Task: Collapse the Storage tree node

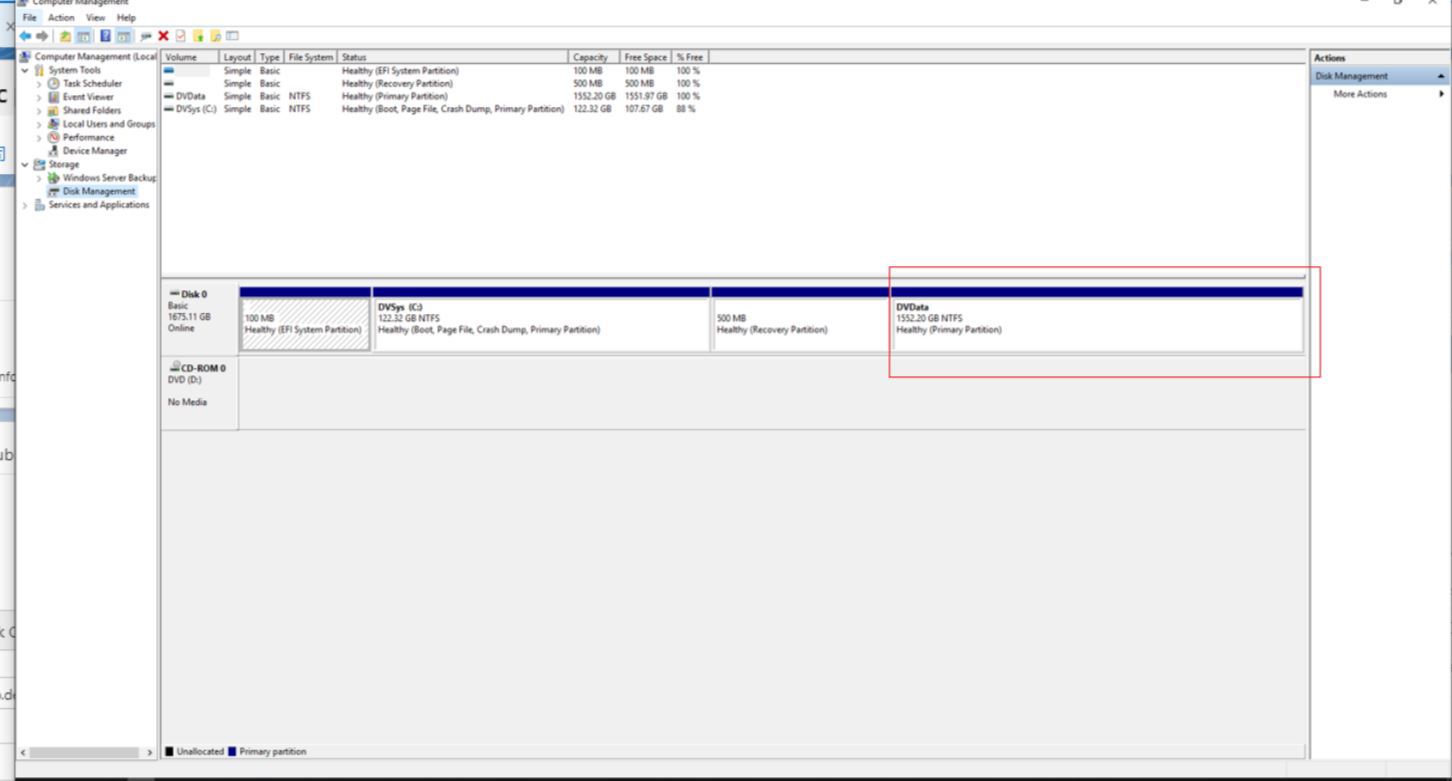Action: [x=26, y=164]
